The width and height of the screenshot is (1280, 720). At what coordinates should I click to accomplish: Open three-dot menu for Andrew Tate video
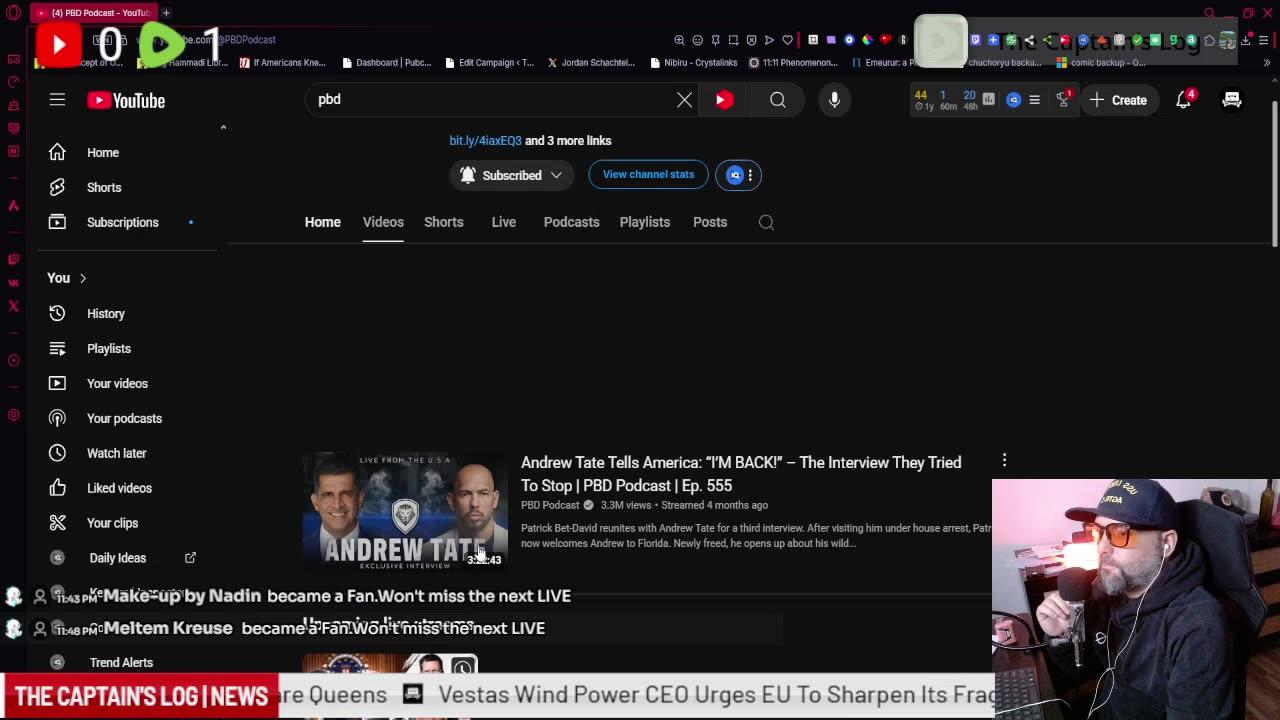1004,461
